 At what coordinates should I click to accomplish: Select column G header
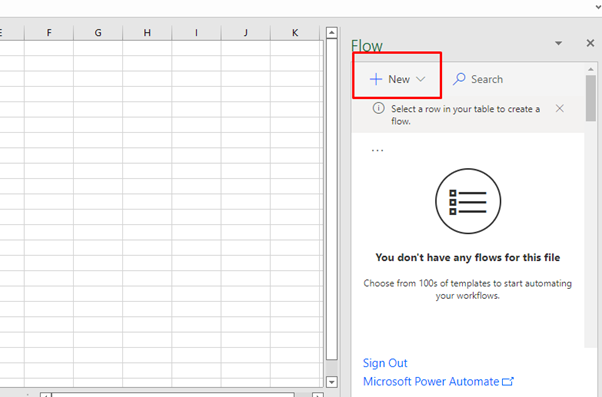[x=98, y=33]
